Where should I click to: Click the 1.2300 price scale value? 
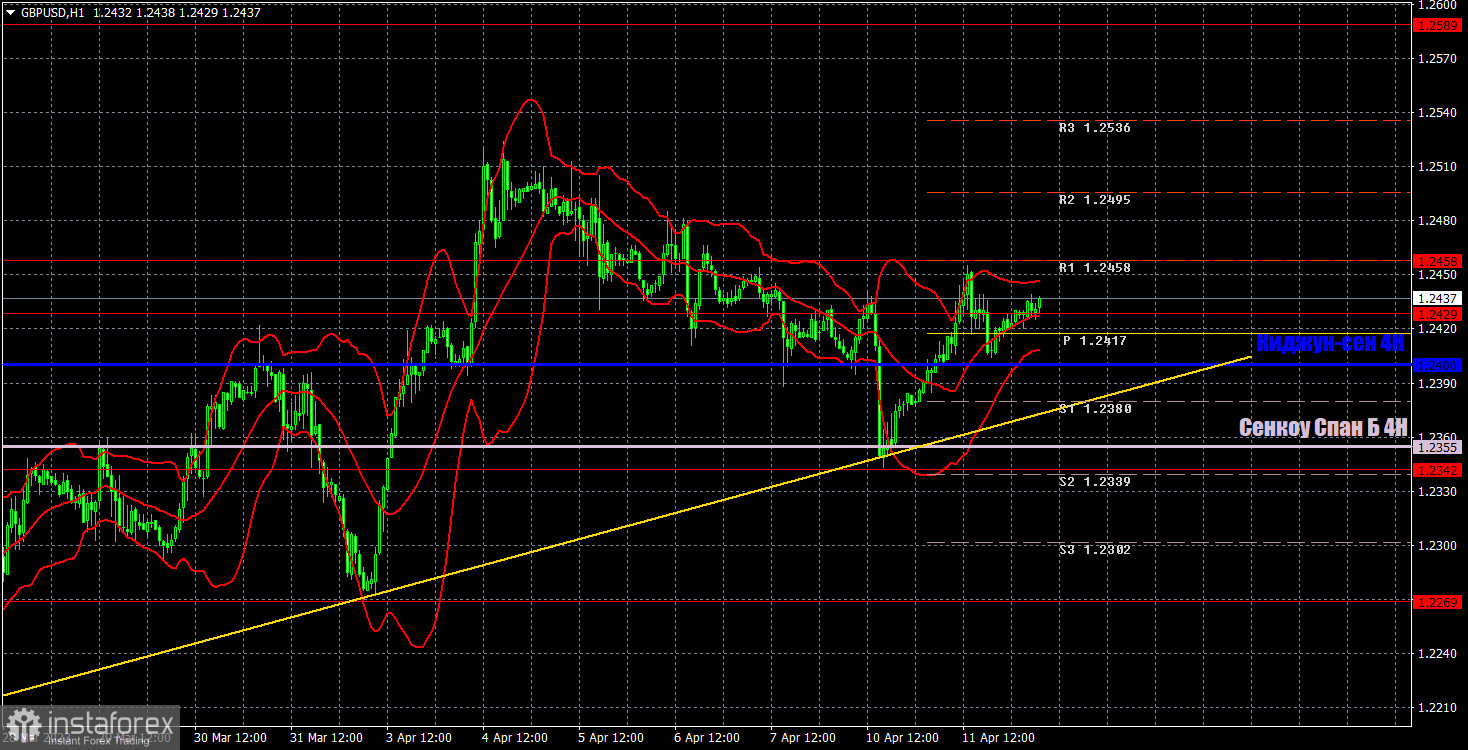(1436, 545)
